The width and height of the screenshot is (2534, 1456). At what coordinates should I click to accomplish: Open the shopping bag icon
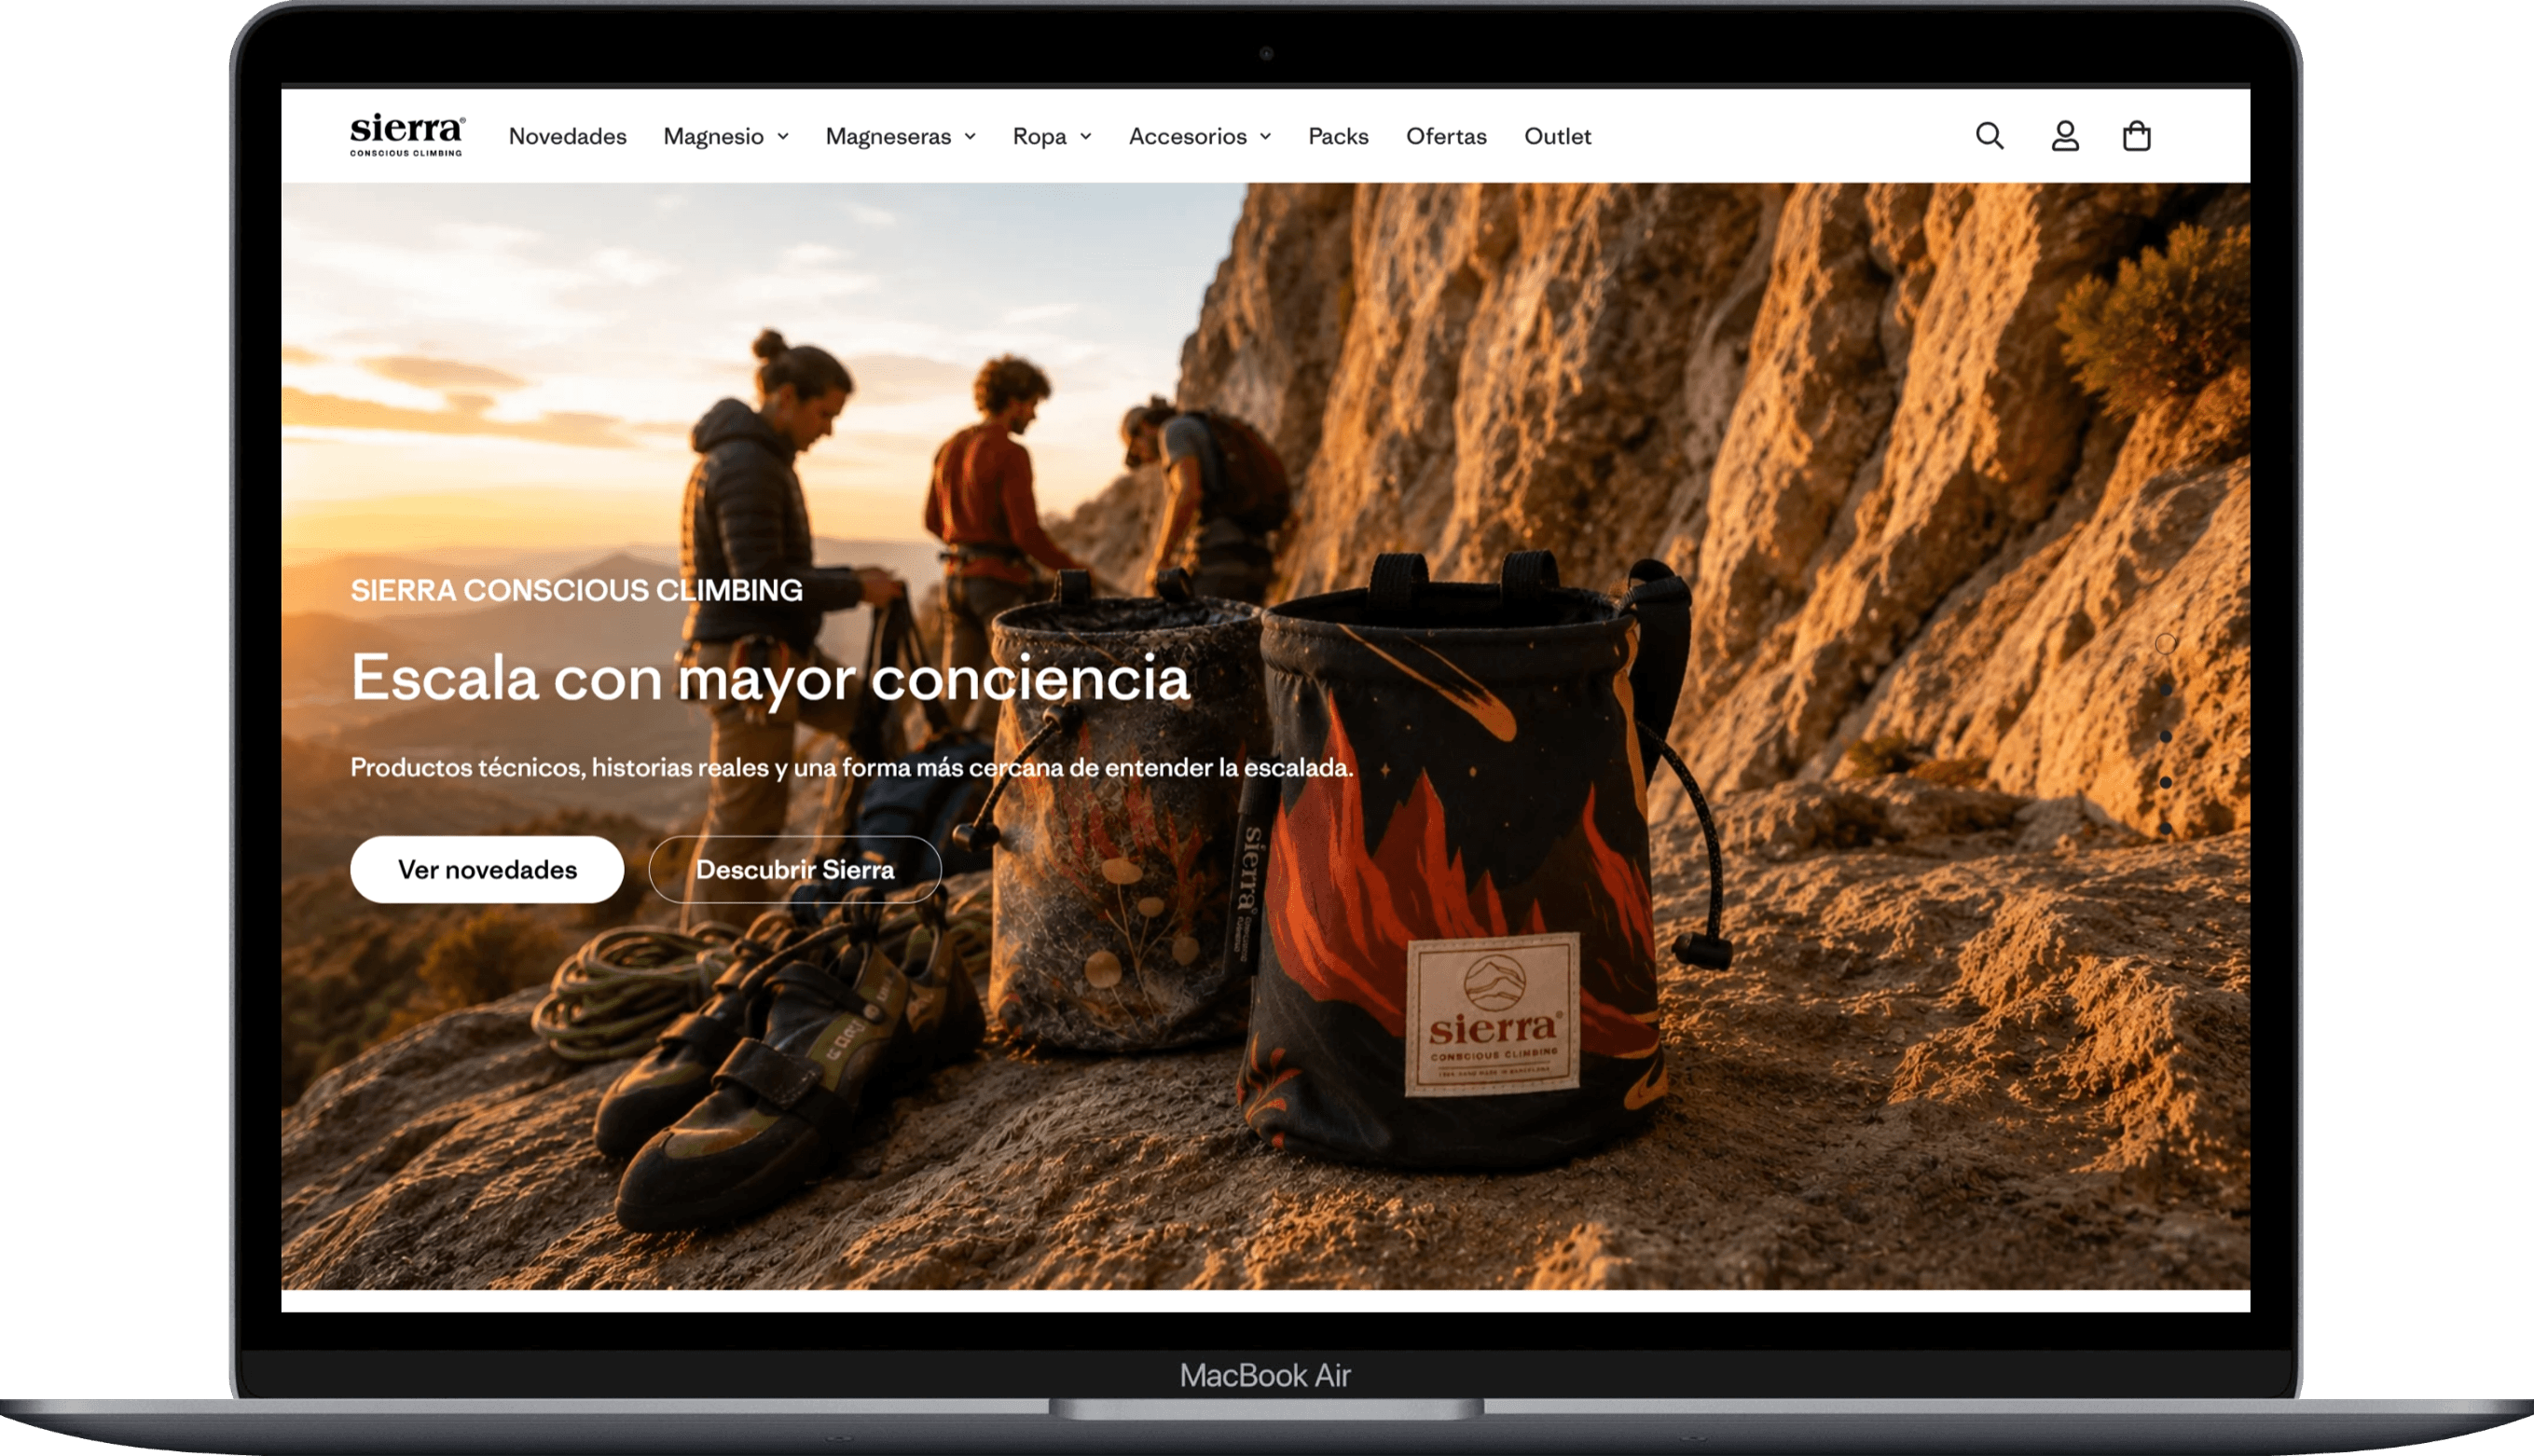click(x=2137, y=136)
